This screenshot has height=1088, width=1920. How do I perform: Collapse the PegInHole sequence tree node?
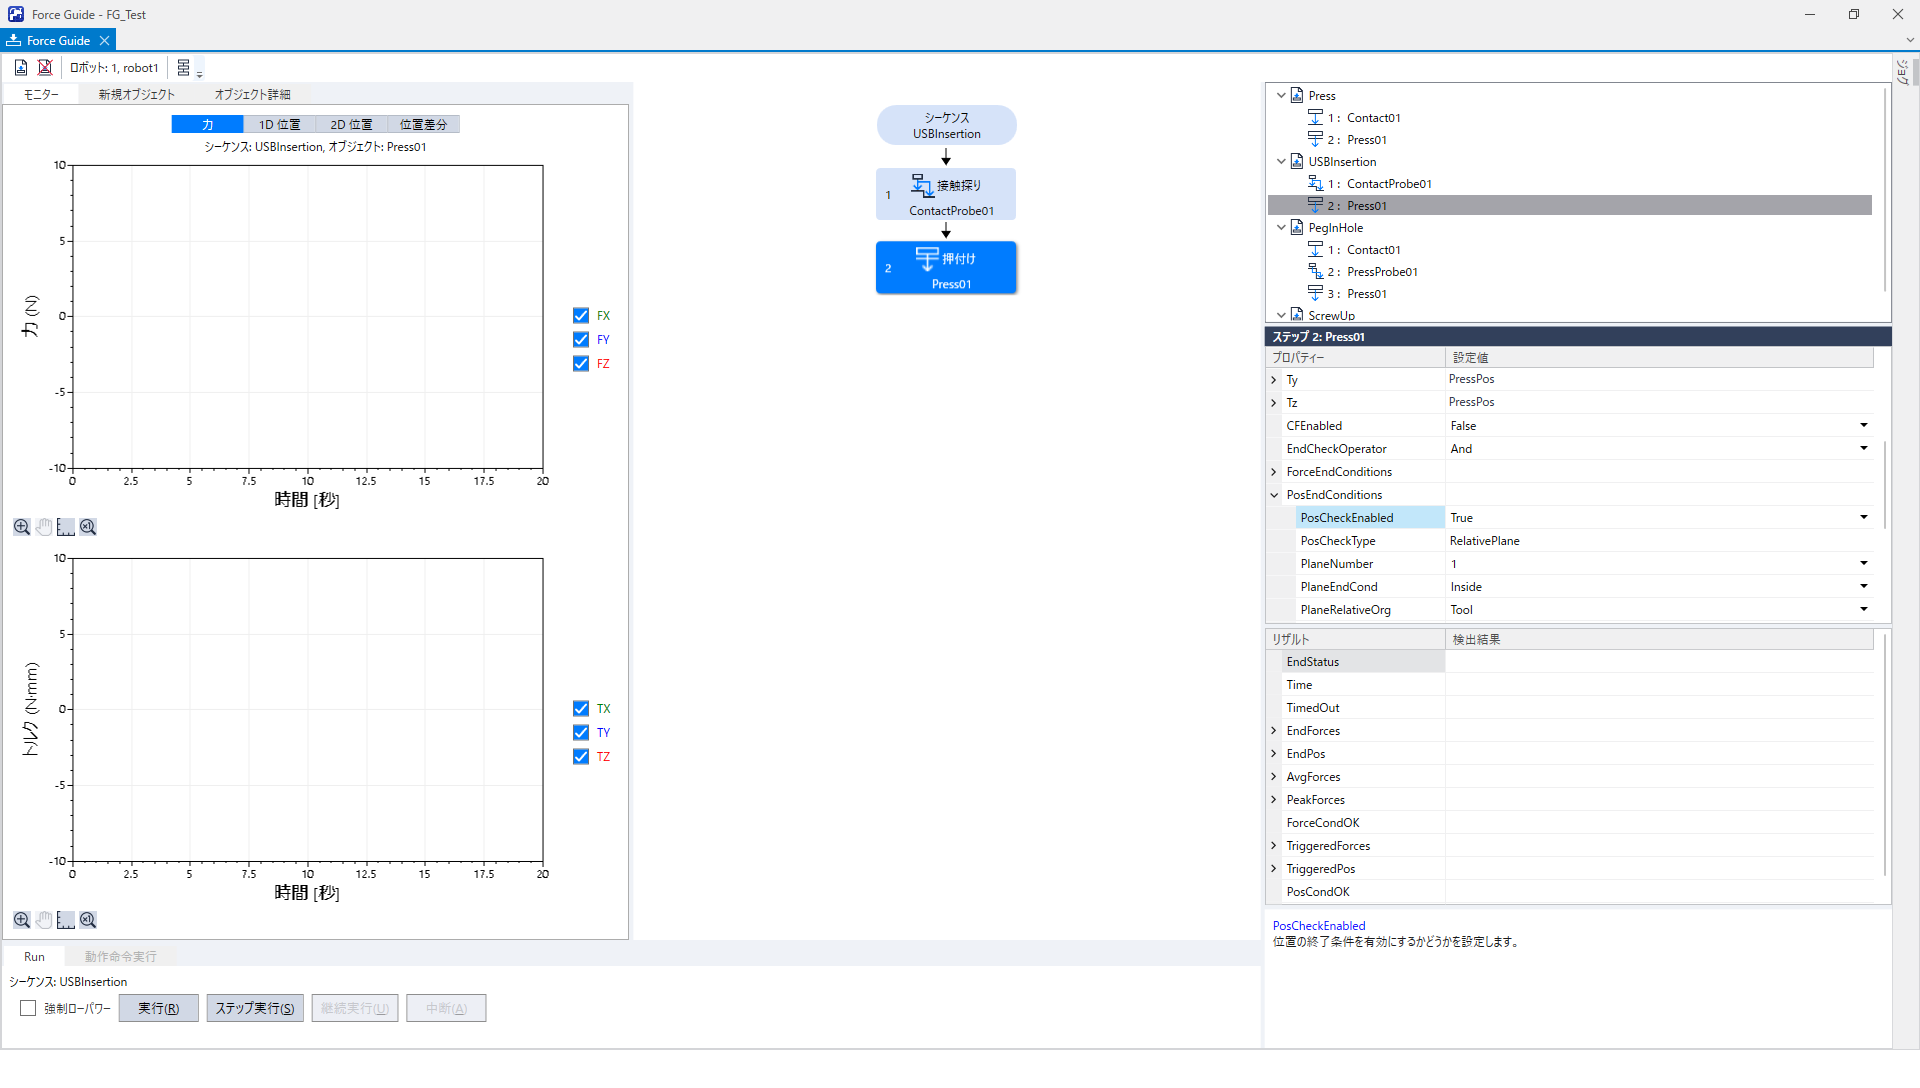point(1281,228)
